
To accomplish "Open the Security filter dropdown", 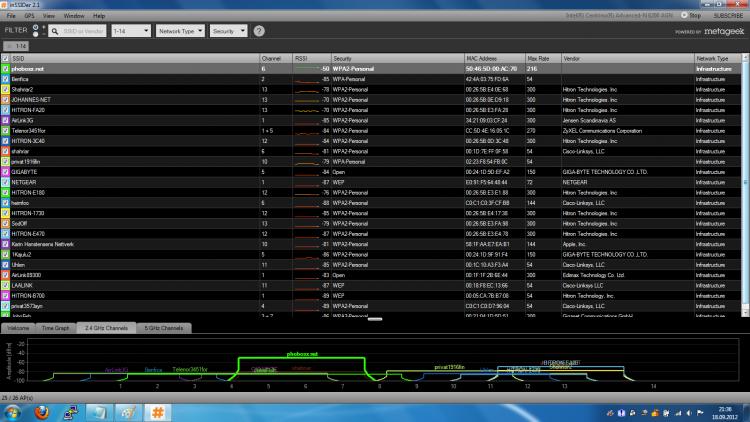I will [228, 31].
